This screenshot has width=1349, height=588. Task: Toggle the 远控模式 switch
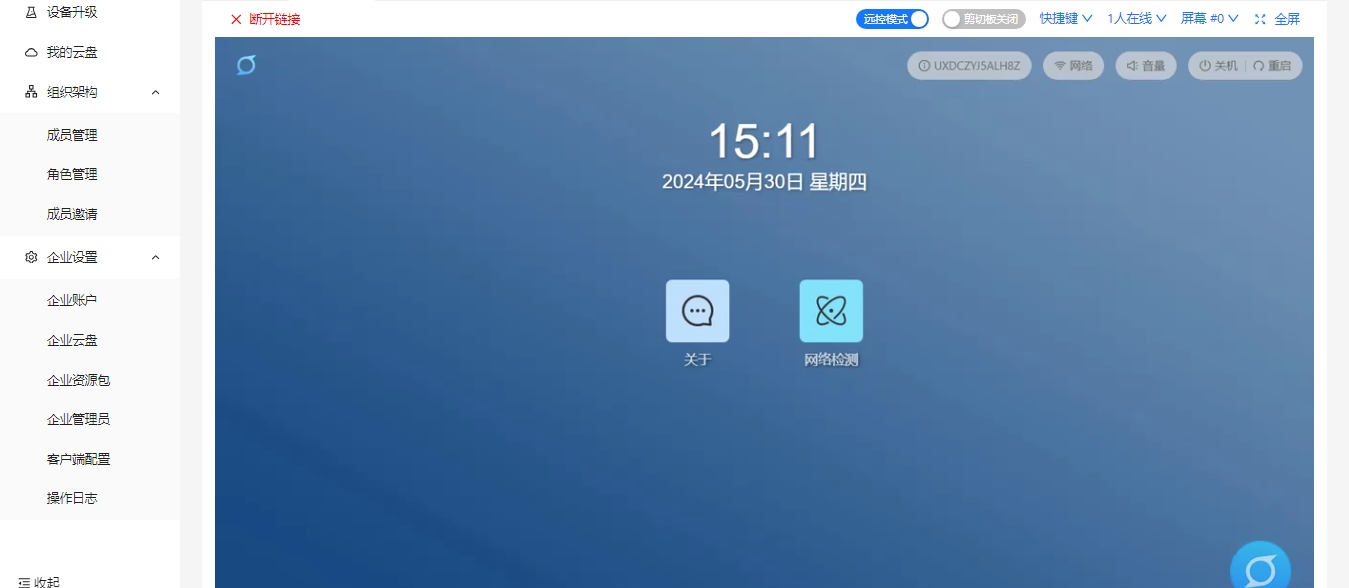892,19
